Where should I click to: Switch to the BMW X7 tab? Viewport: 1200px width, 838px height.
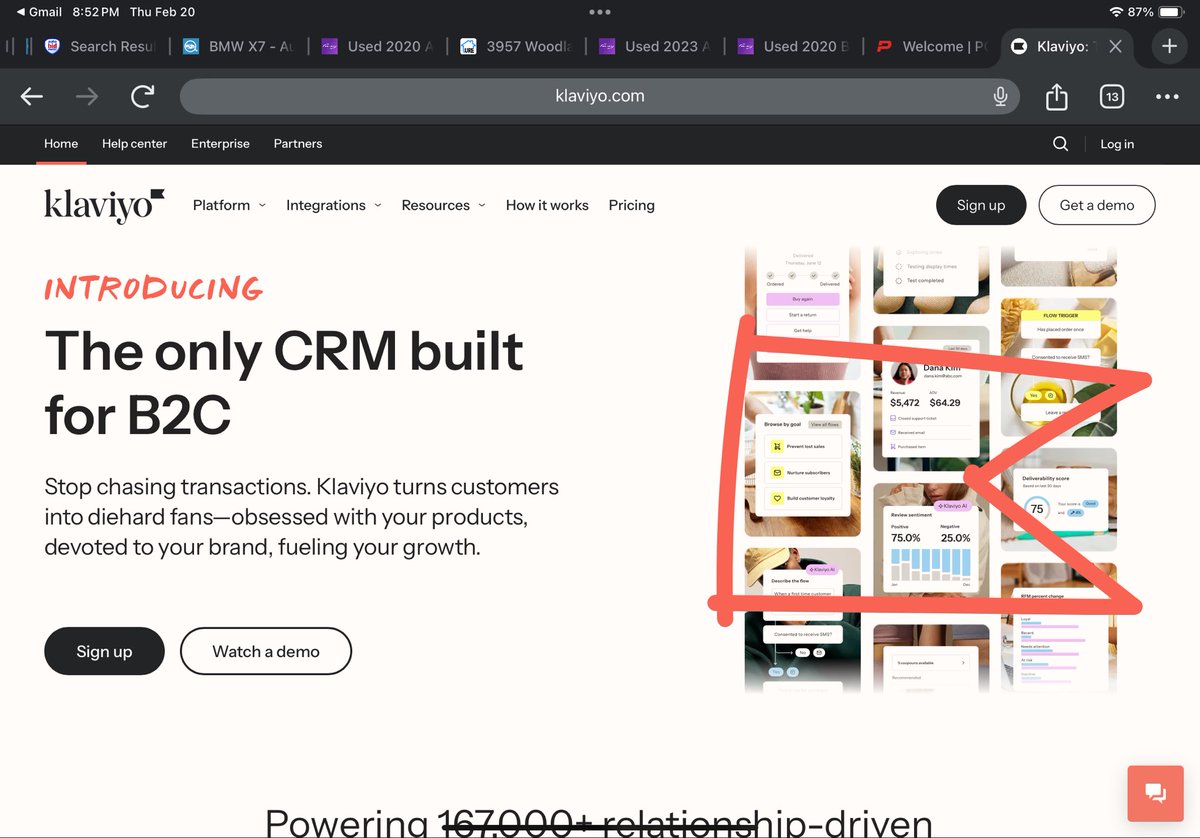pos(238,46)
